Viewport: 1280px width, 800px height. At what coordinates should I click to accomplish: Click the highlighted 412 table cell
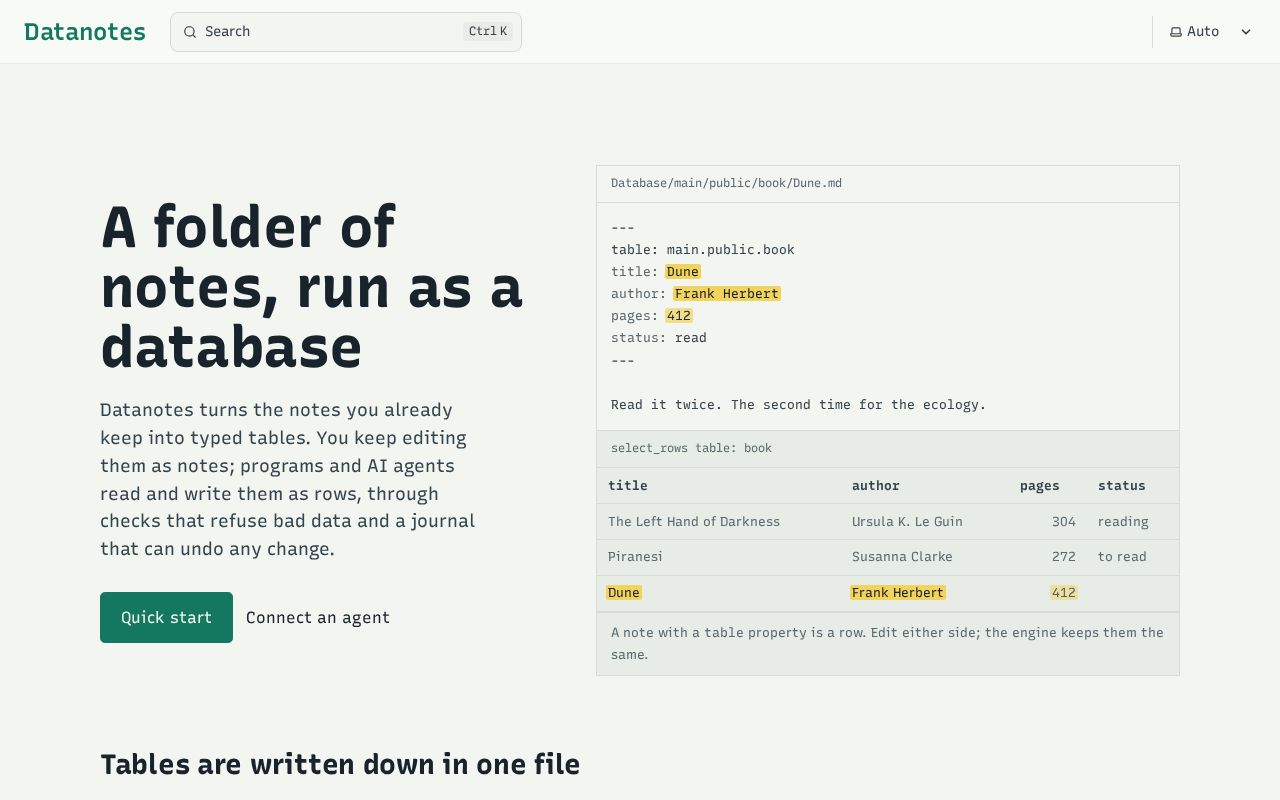pos(1064,593)
